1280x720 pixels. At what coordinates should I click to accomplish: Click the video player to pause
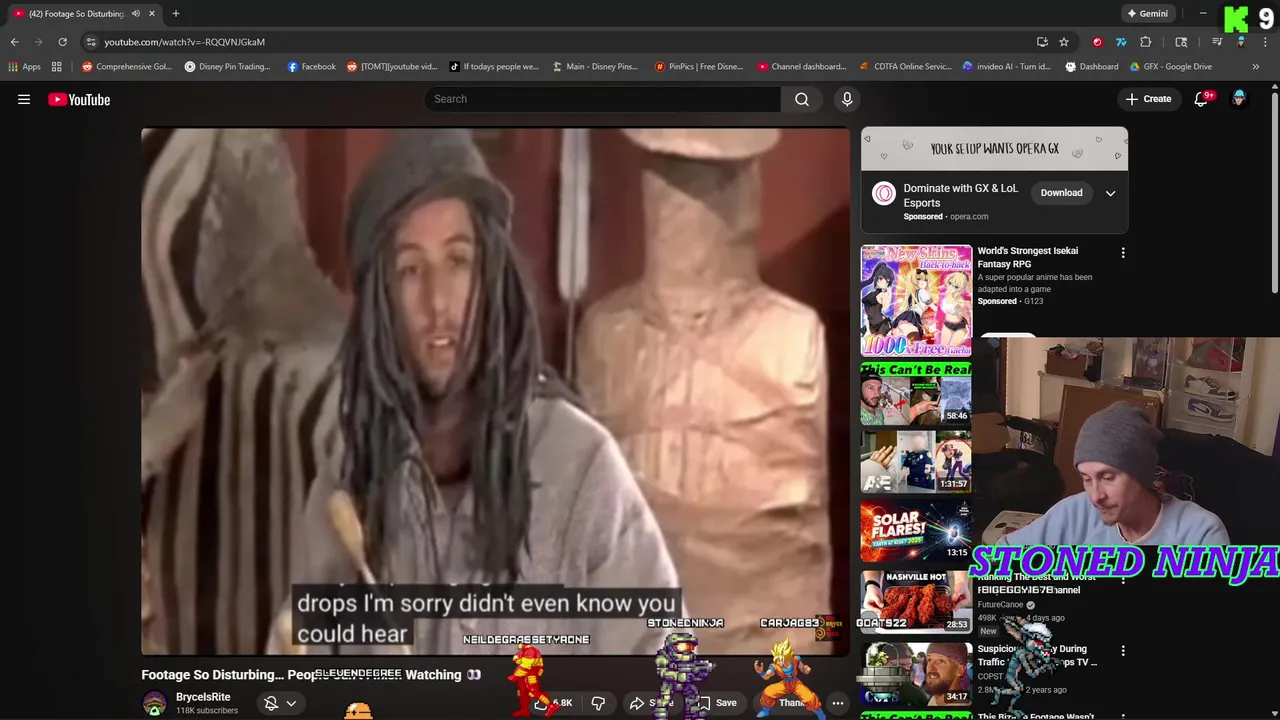pyautogui.click(x=495, y=390)
